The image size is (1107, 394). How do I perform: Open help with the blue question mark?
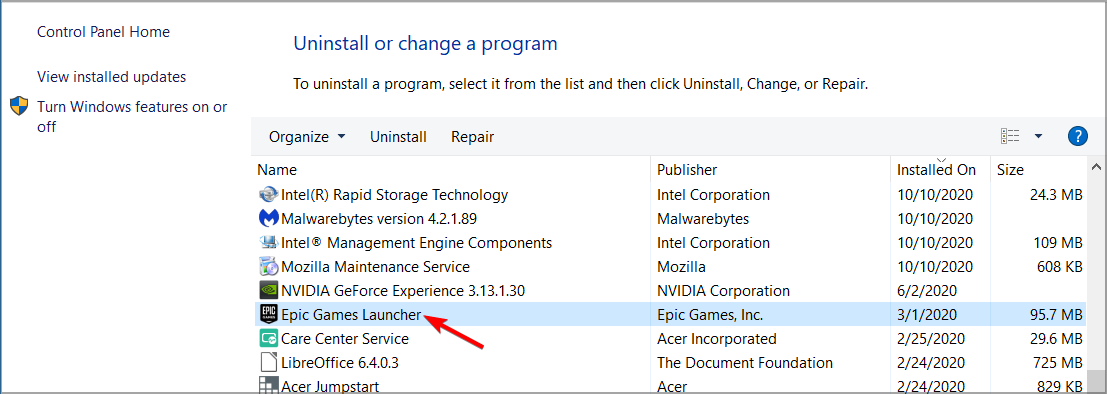[x=1077, y=136]
